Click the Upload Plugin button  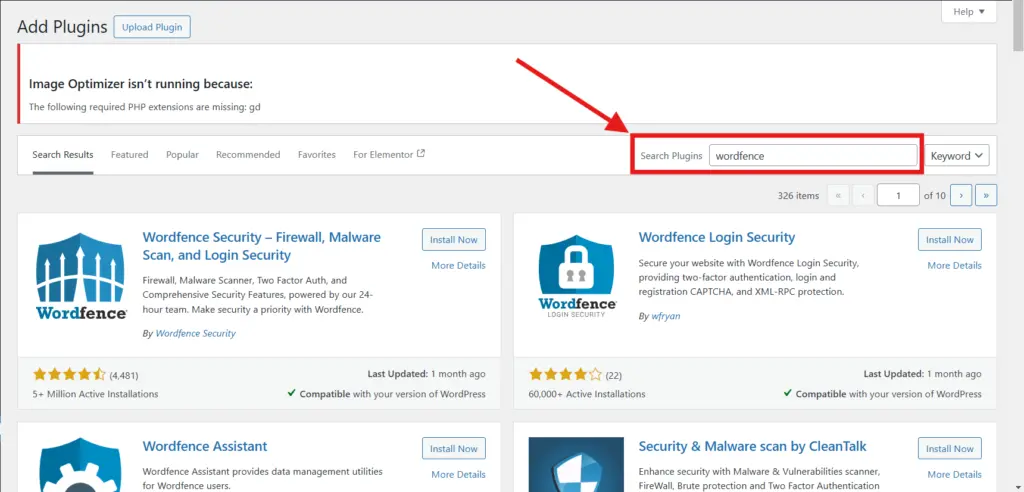click(x=152, y=27)
